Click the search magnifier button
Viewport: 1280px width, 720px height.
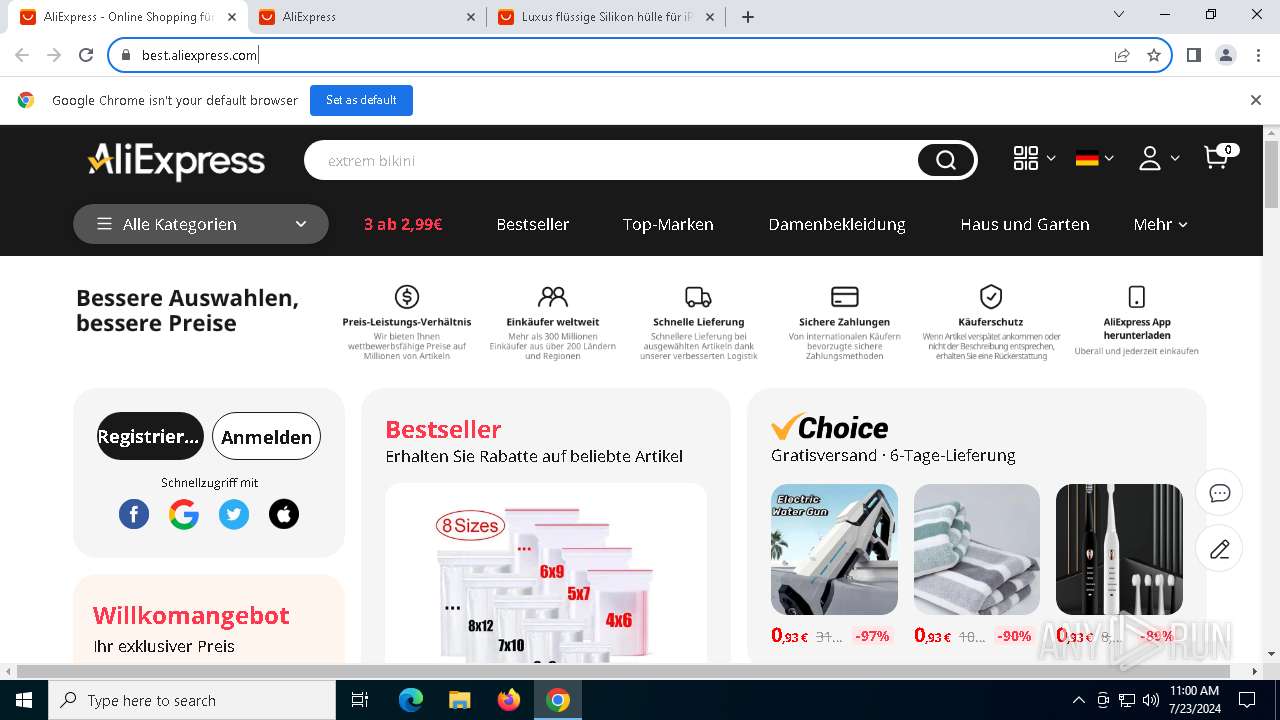[x=946, y=160]
